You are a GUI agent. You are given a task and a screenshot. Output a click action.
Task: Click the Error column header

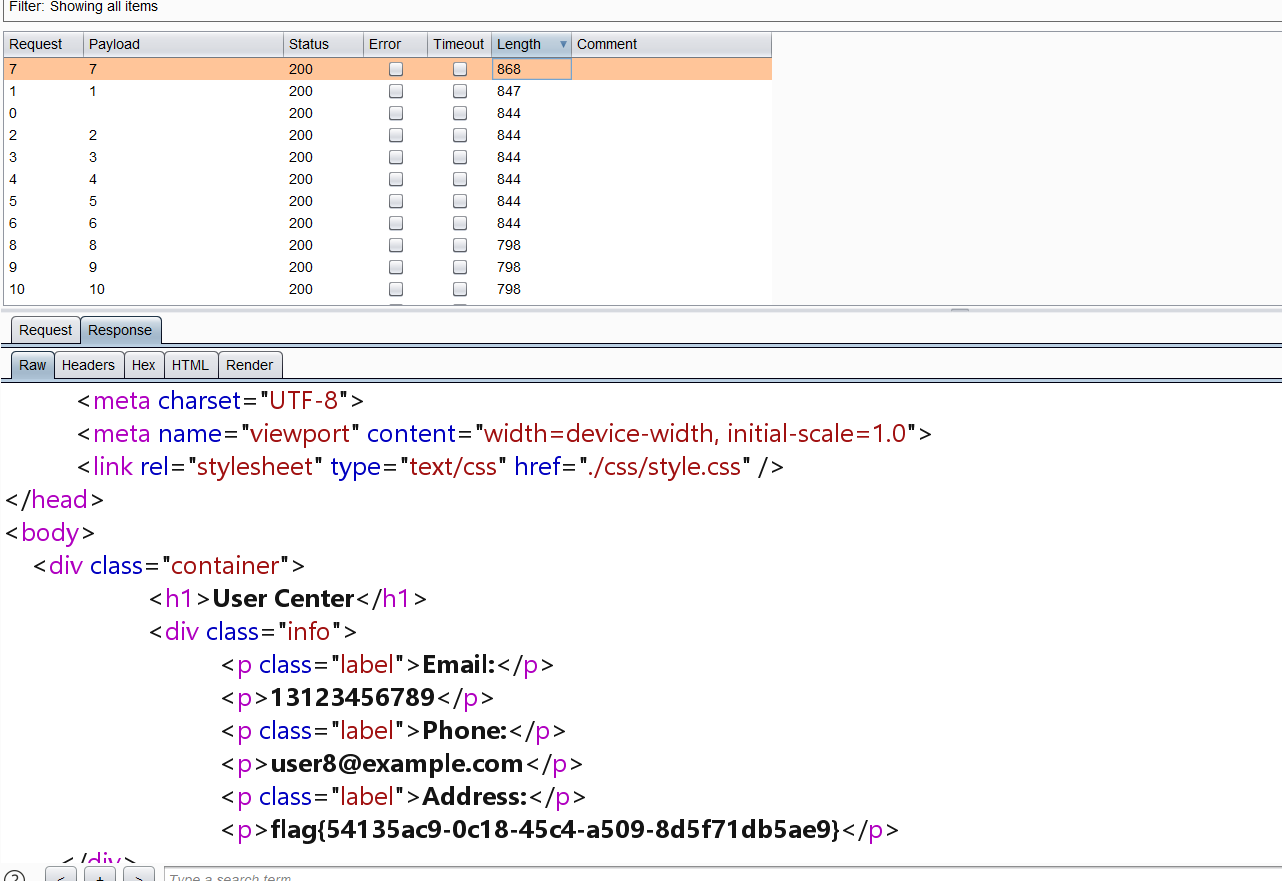click(x=396, y=44)
